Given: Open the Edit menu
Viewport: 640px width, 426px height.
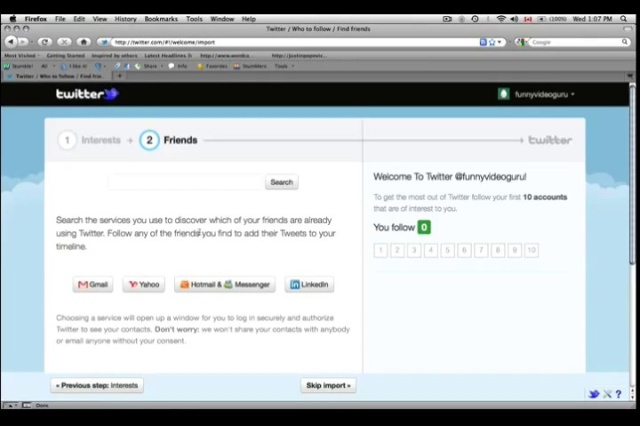Looking at the screenshot, I should coord(79,19).
